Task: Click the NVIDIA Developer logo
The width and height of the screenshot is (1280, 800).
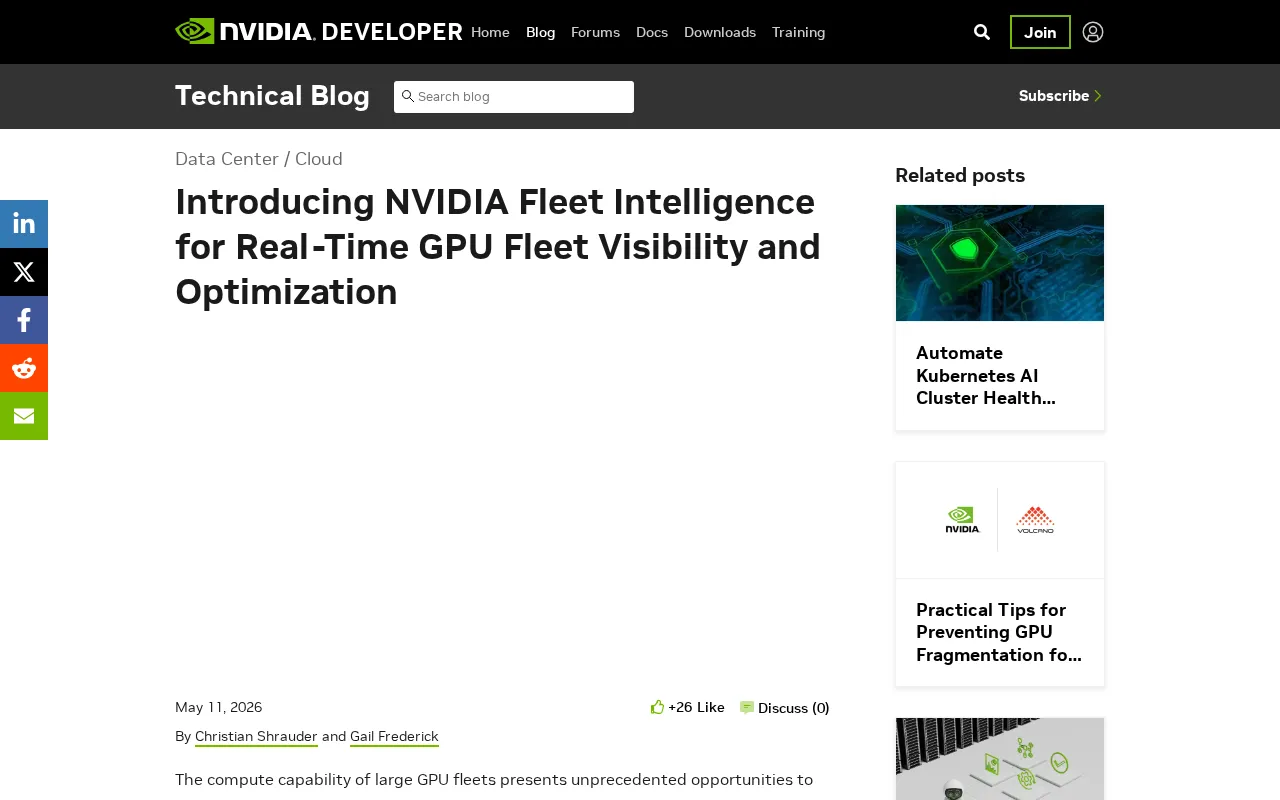Action: click(x=318, y=32)
